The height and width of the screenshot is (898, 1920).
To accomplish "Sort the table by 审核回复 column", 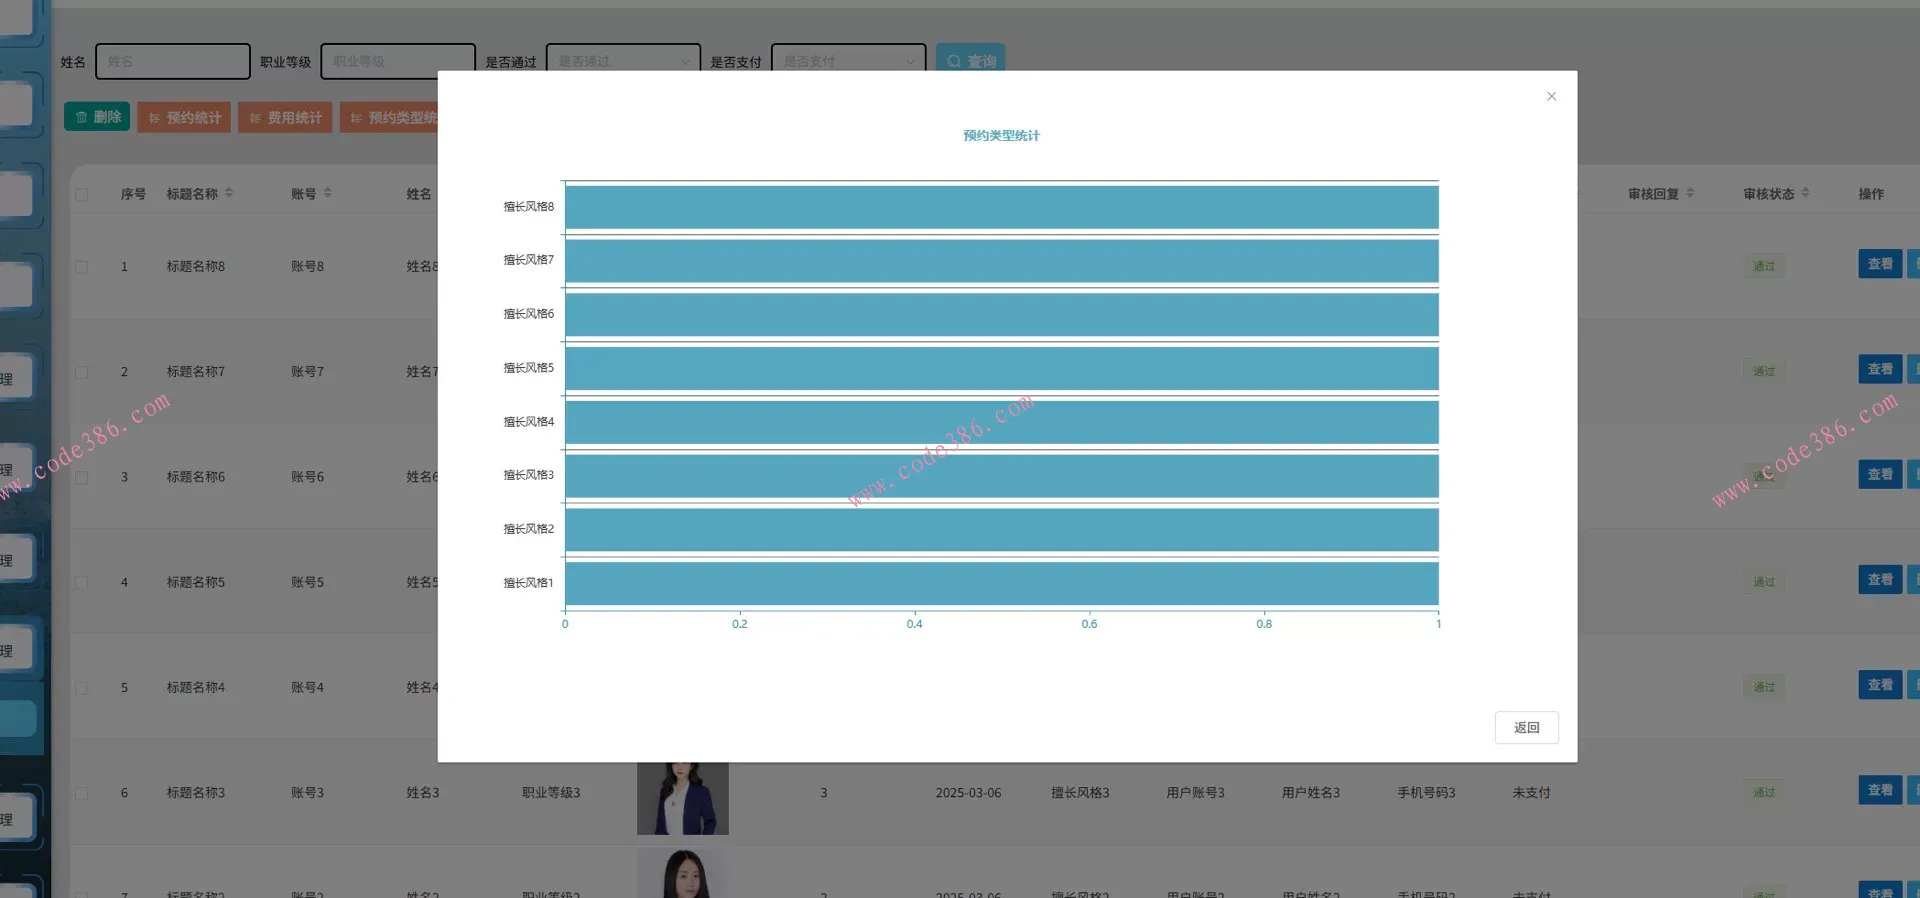I will [1690, 193].
